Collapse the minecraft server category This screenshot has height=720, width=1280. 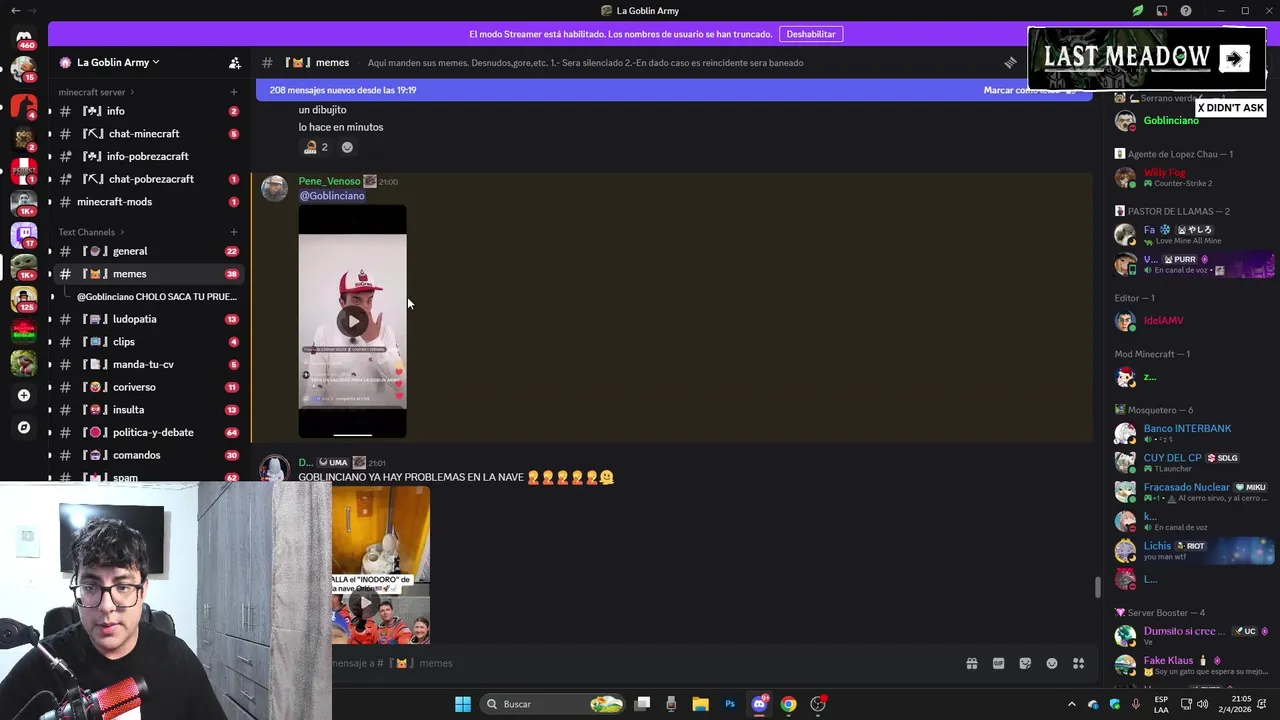(97, 92)
